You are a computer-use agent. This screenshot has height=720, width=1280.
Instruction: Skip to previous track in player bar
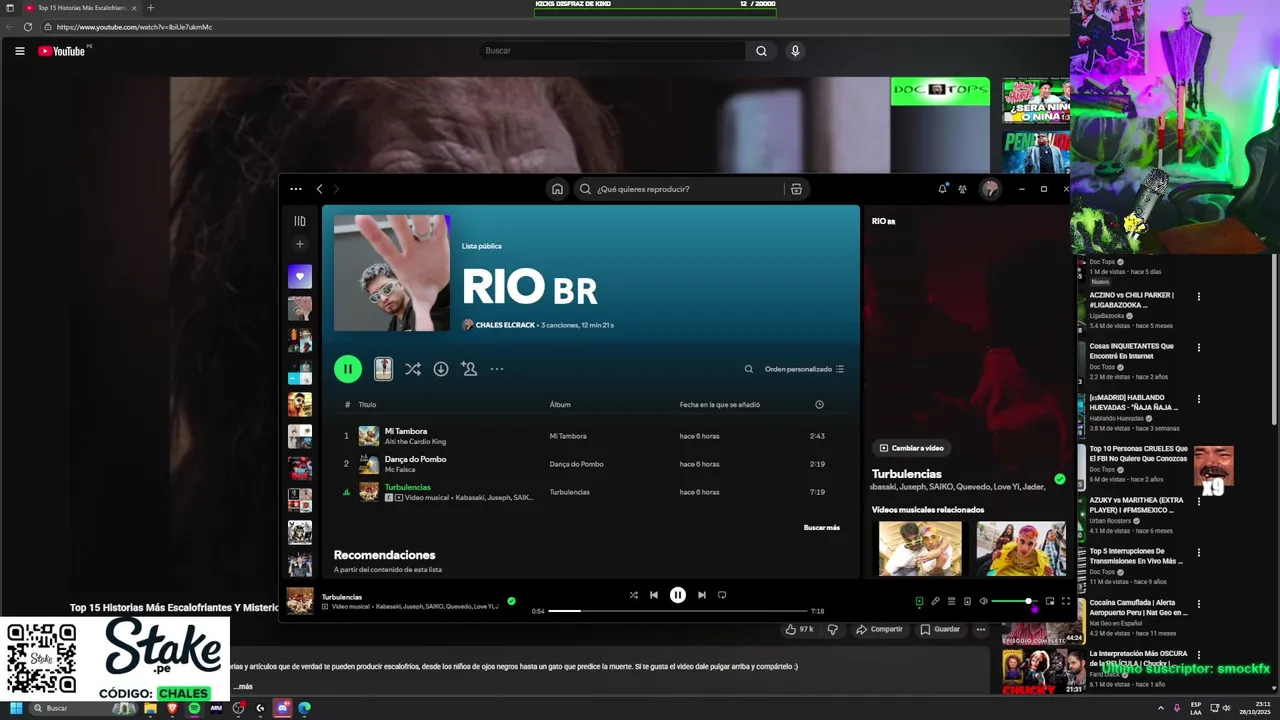(x=654, y=595)
